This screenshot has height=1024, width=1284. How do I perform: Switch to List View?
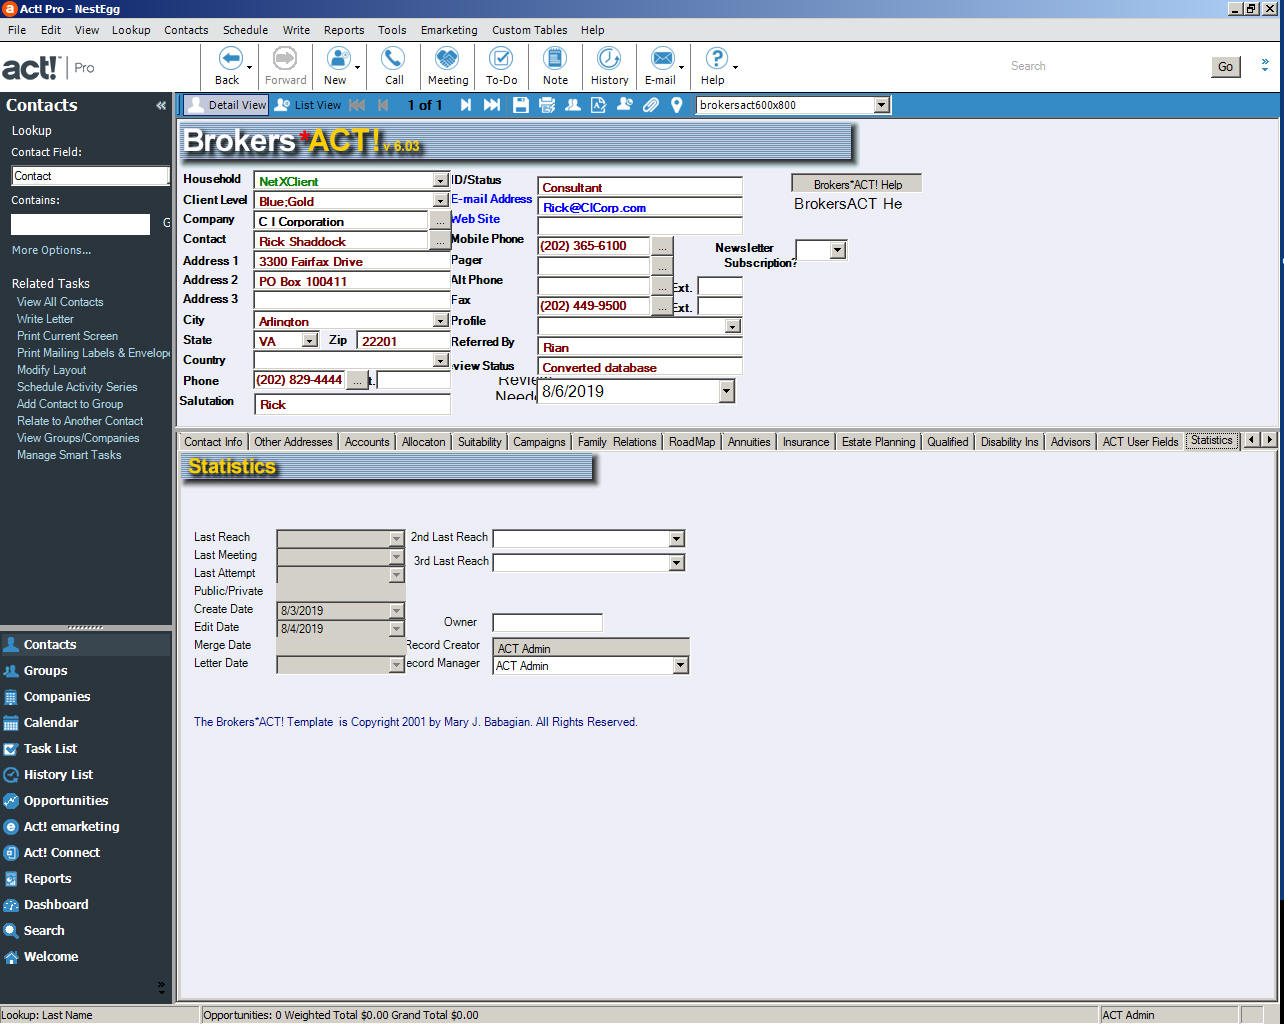coord(308,105)
